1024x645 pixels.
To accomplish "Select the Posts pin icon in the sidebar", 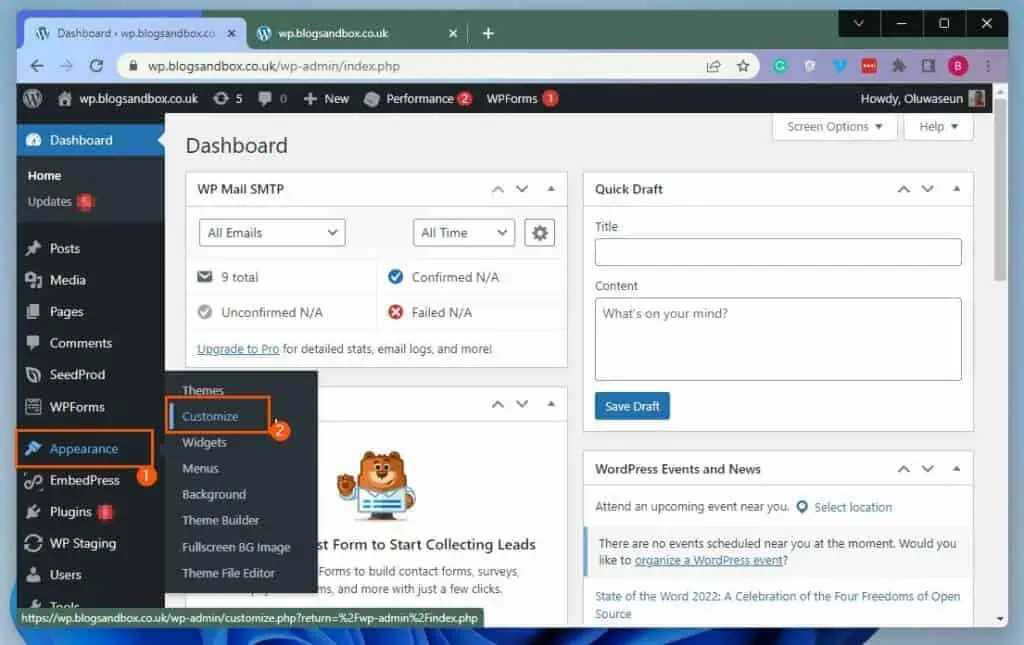I will (x=33, y=248).
